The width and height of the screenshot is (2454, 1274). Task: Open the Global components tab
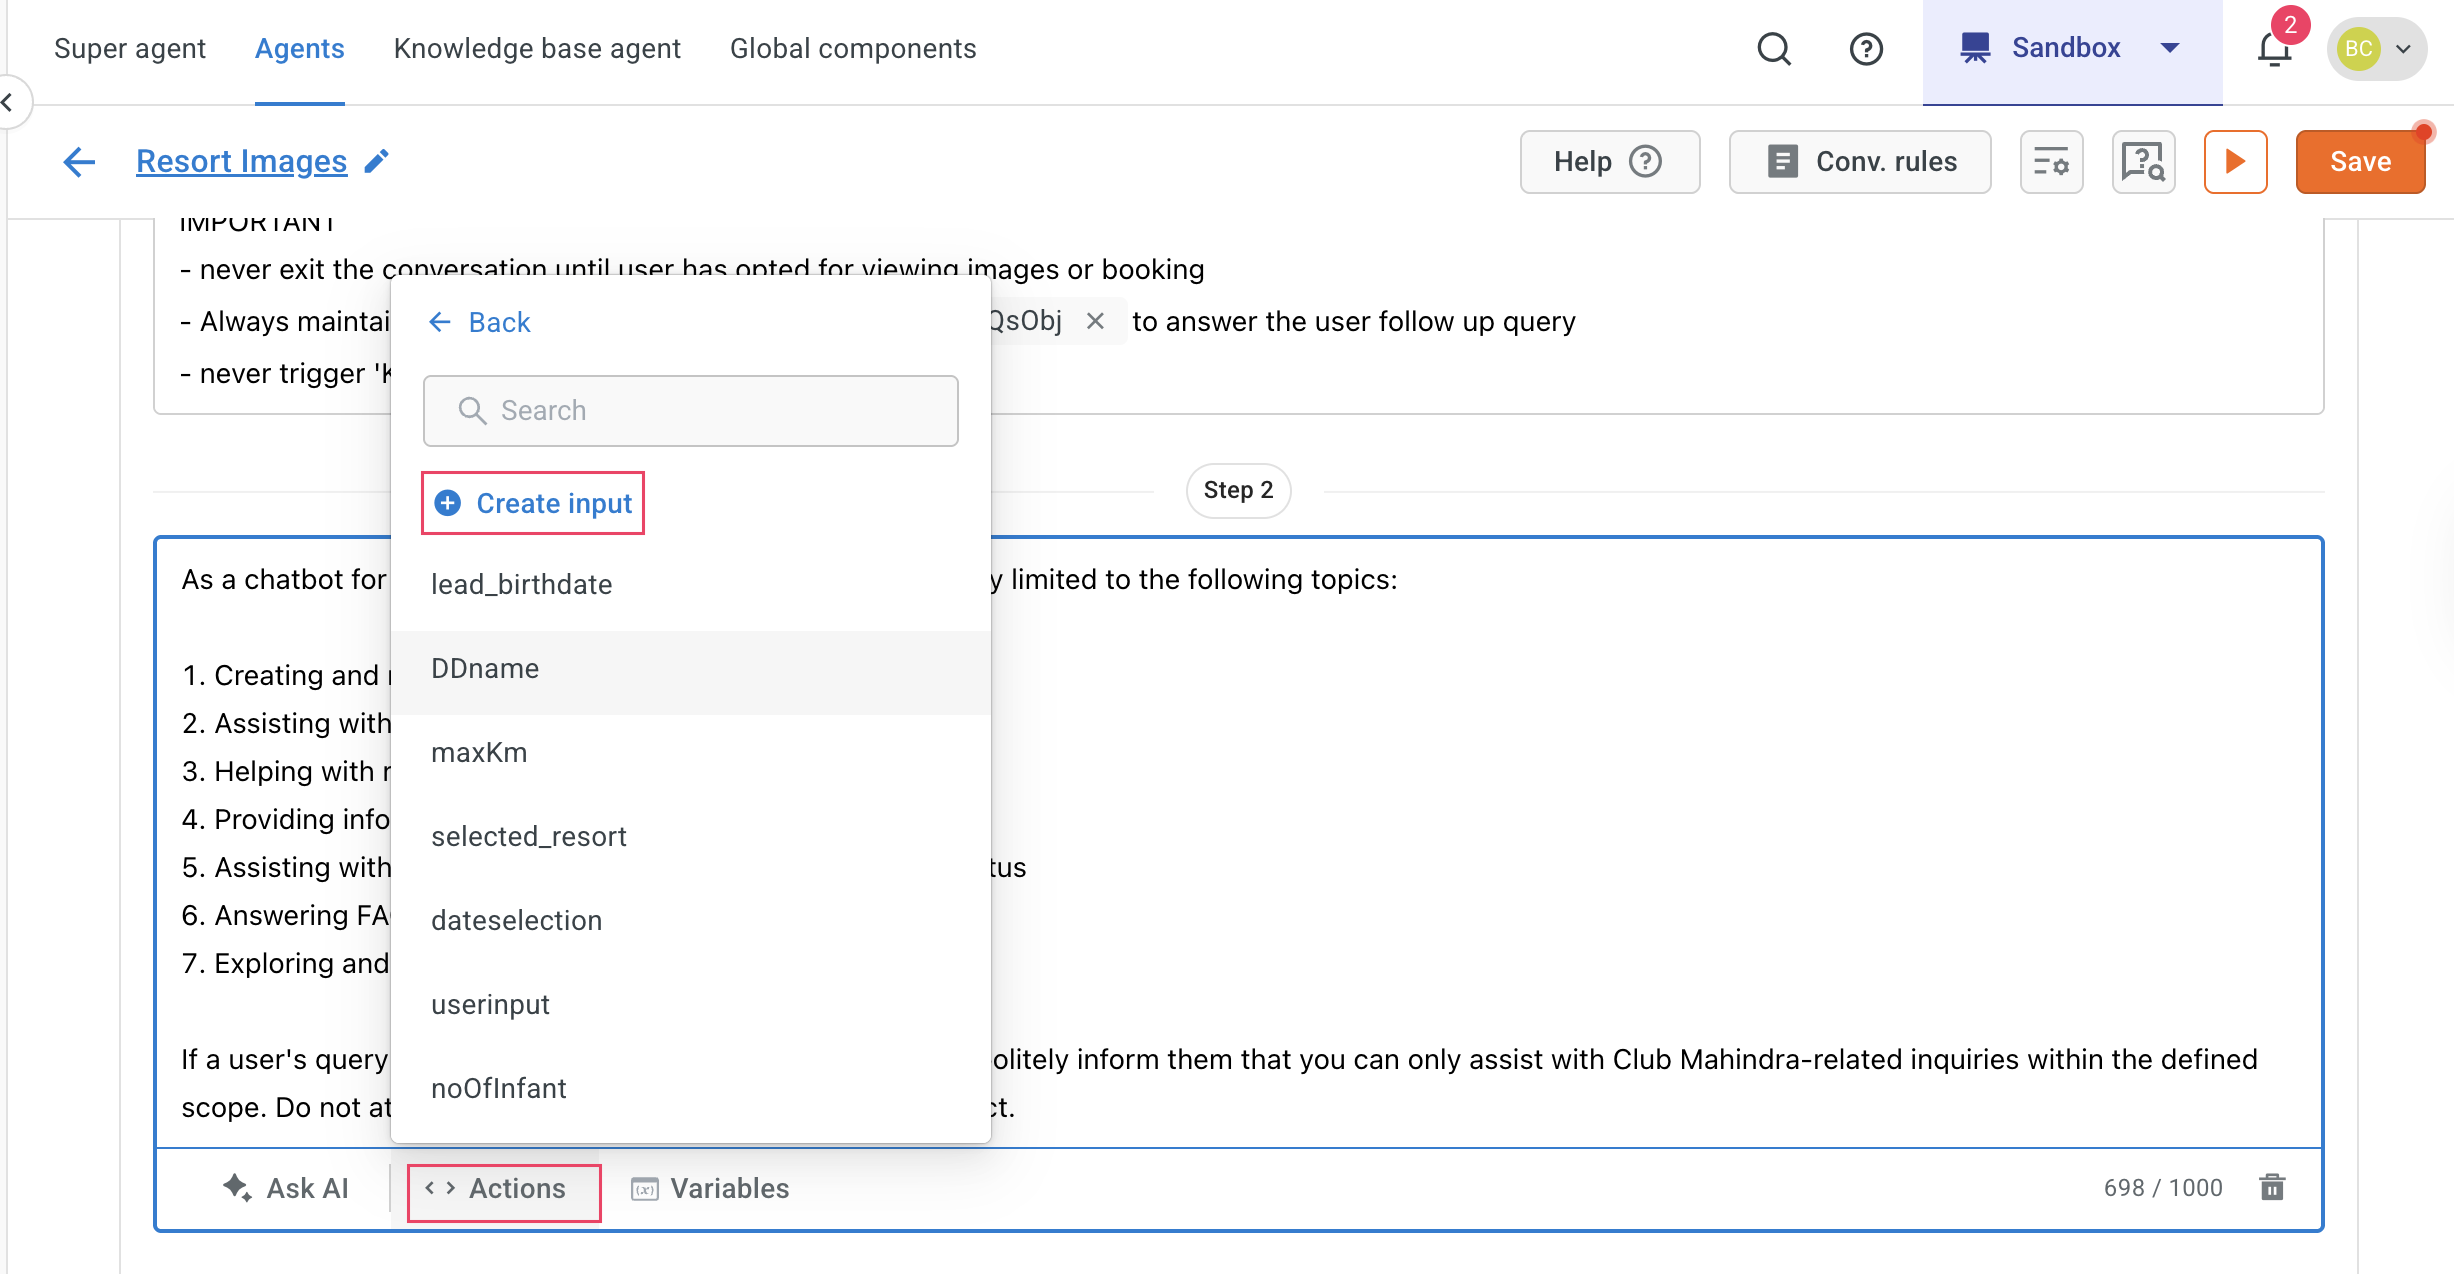click(x=852, y=48)
